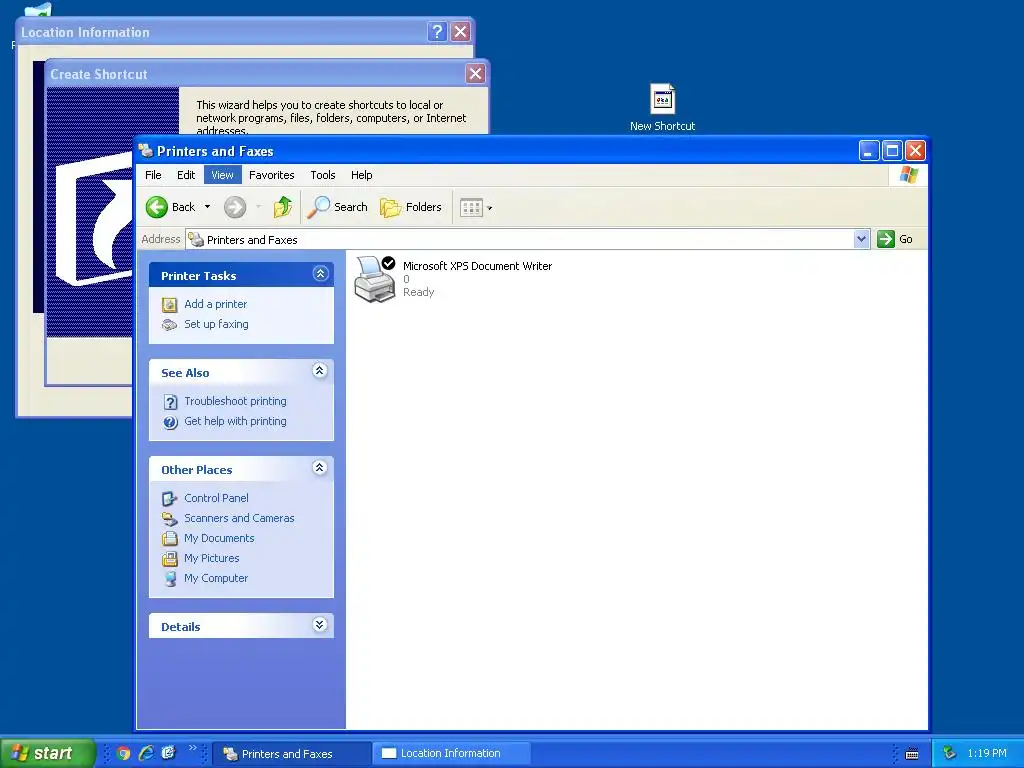Click the Windows flag logo in menu bar

[908, 175]
